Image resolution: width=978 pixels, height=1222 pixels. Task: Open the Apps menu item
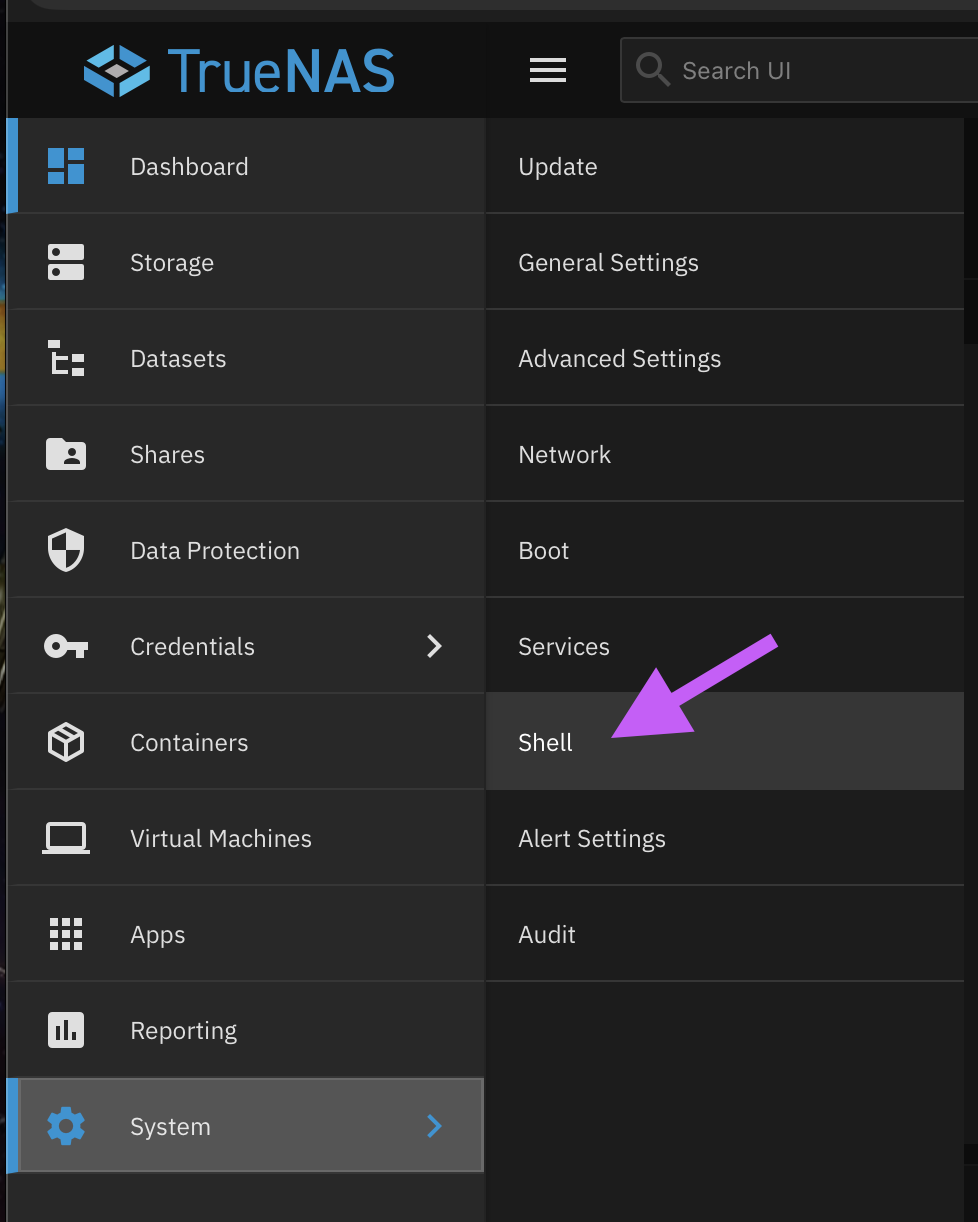[x=158, y=935]
